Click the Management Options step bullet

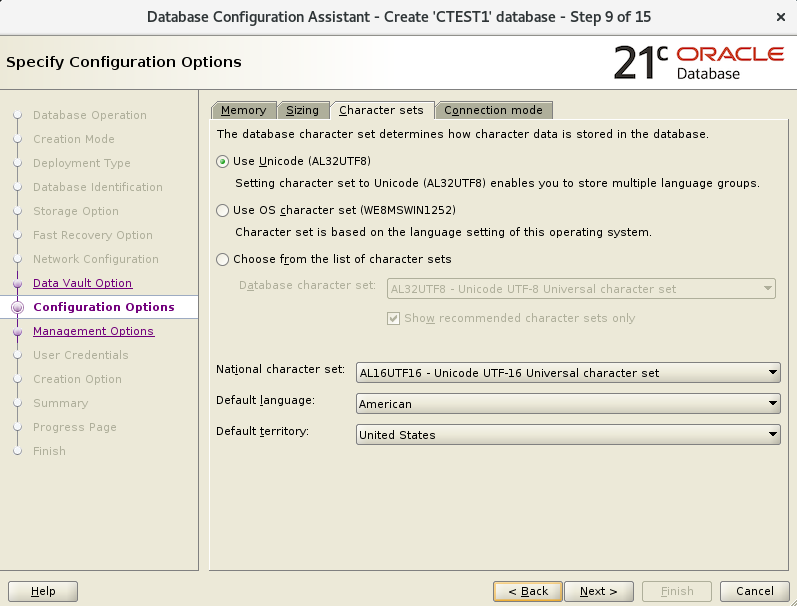(18, 331)
